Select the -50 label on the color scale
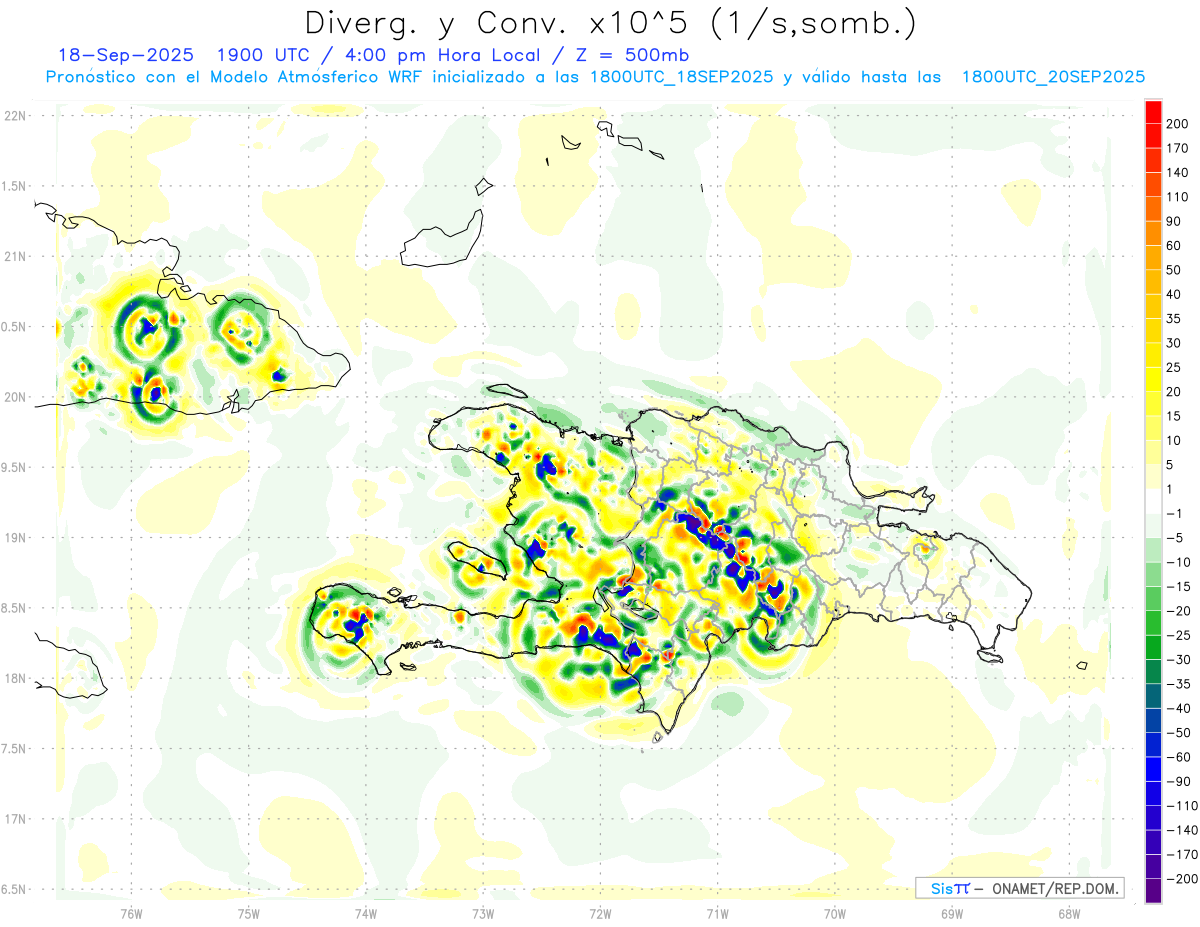 (x=1176, y=733)
